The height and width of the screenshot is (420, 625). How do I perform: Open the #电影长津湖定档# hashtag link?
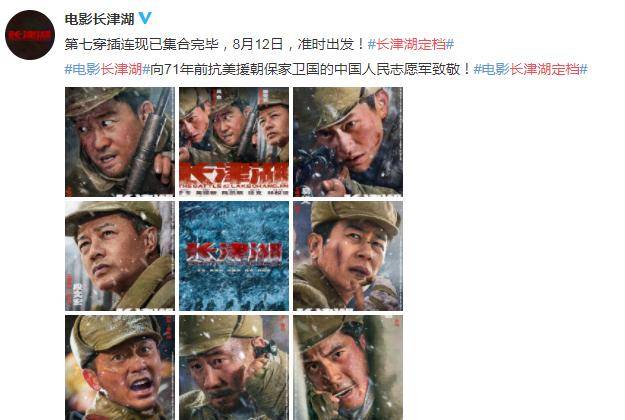(x=530, y=69)
